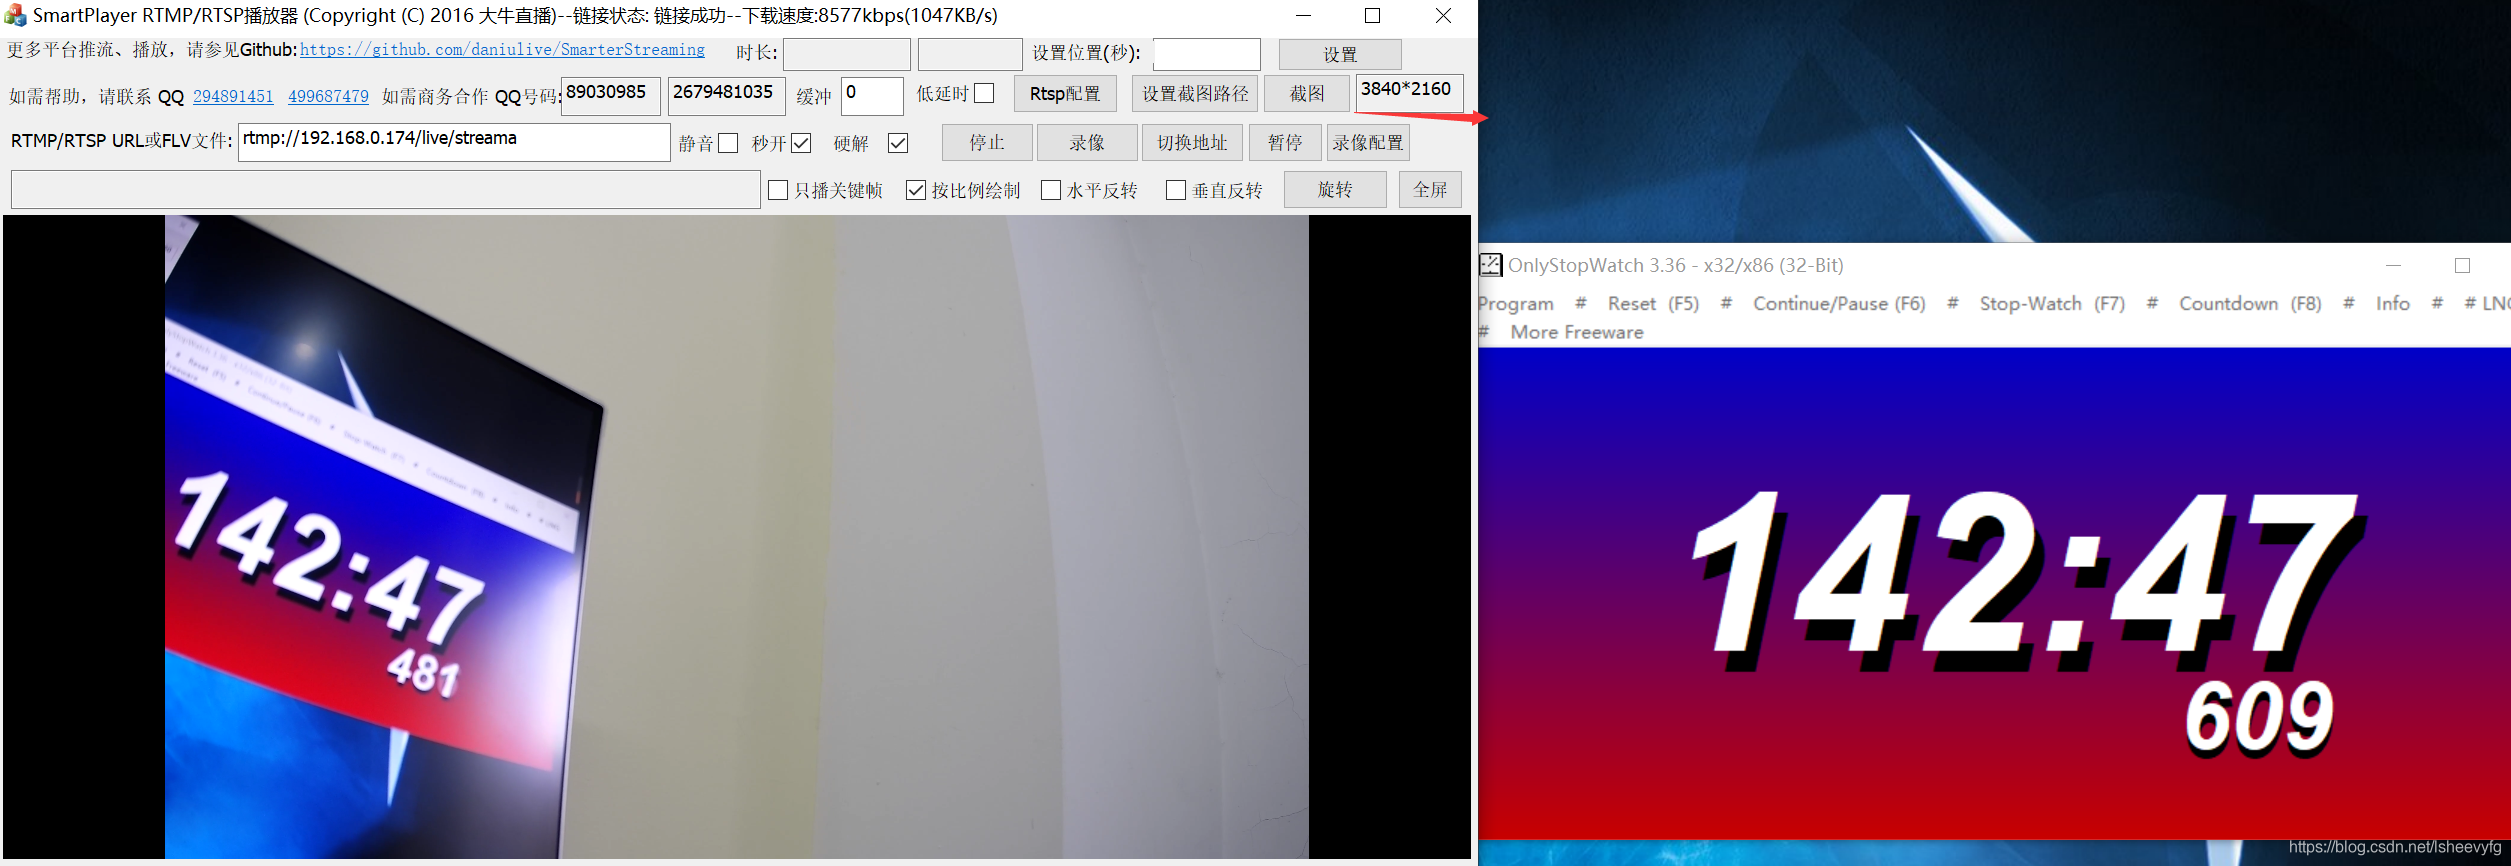Open the 录像配置 recording settings

pos(1368,143)
